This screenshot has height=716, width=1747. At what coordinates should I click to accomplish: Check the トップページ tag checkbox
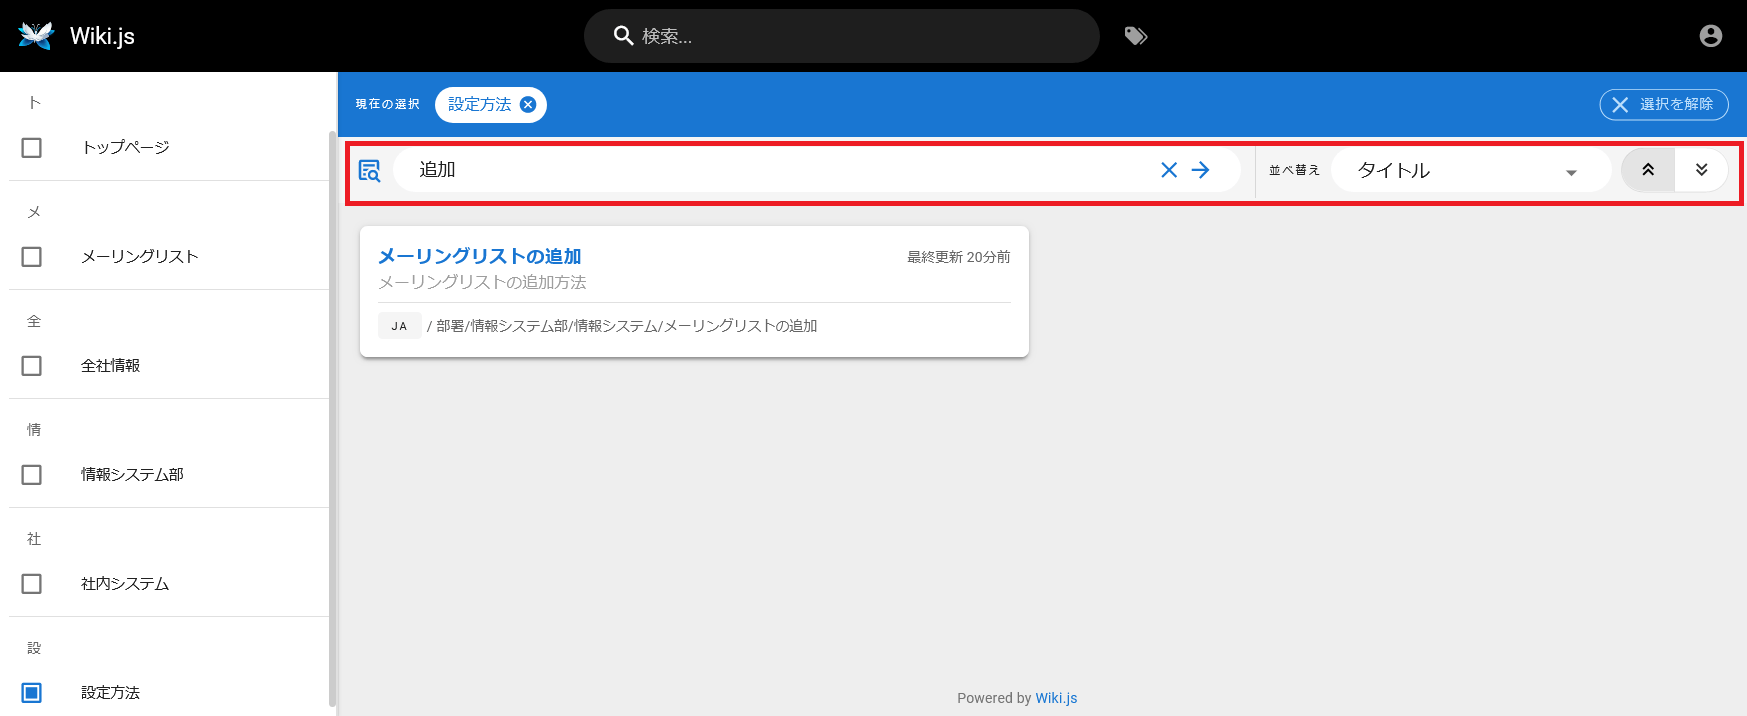pos(32,148)
